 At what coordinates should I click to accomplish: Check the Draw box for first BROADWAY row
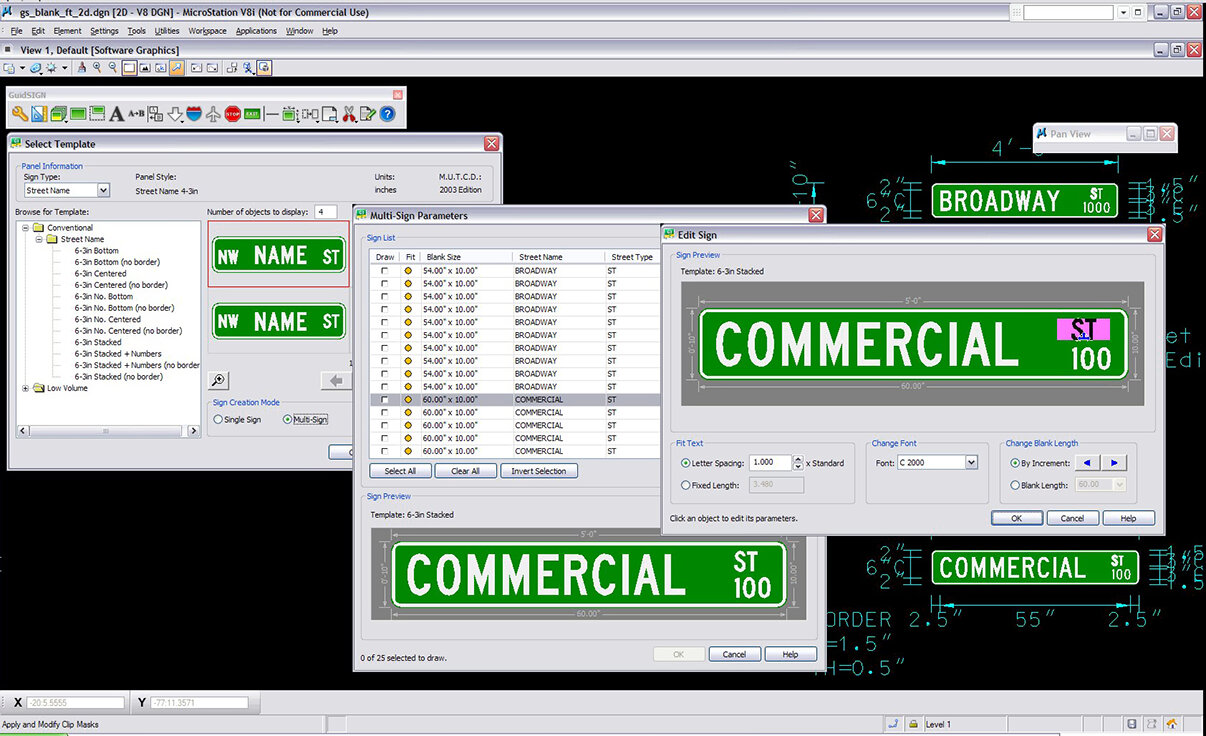[x=385, y=271]
